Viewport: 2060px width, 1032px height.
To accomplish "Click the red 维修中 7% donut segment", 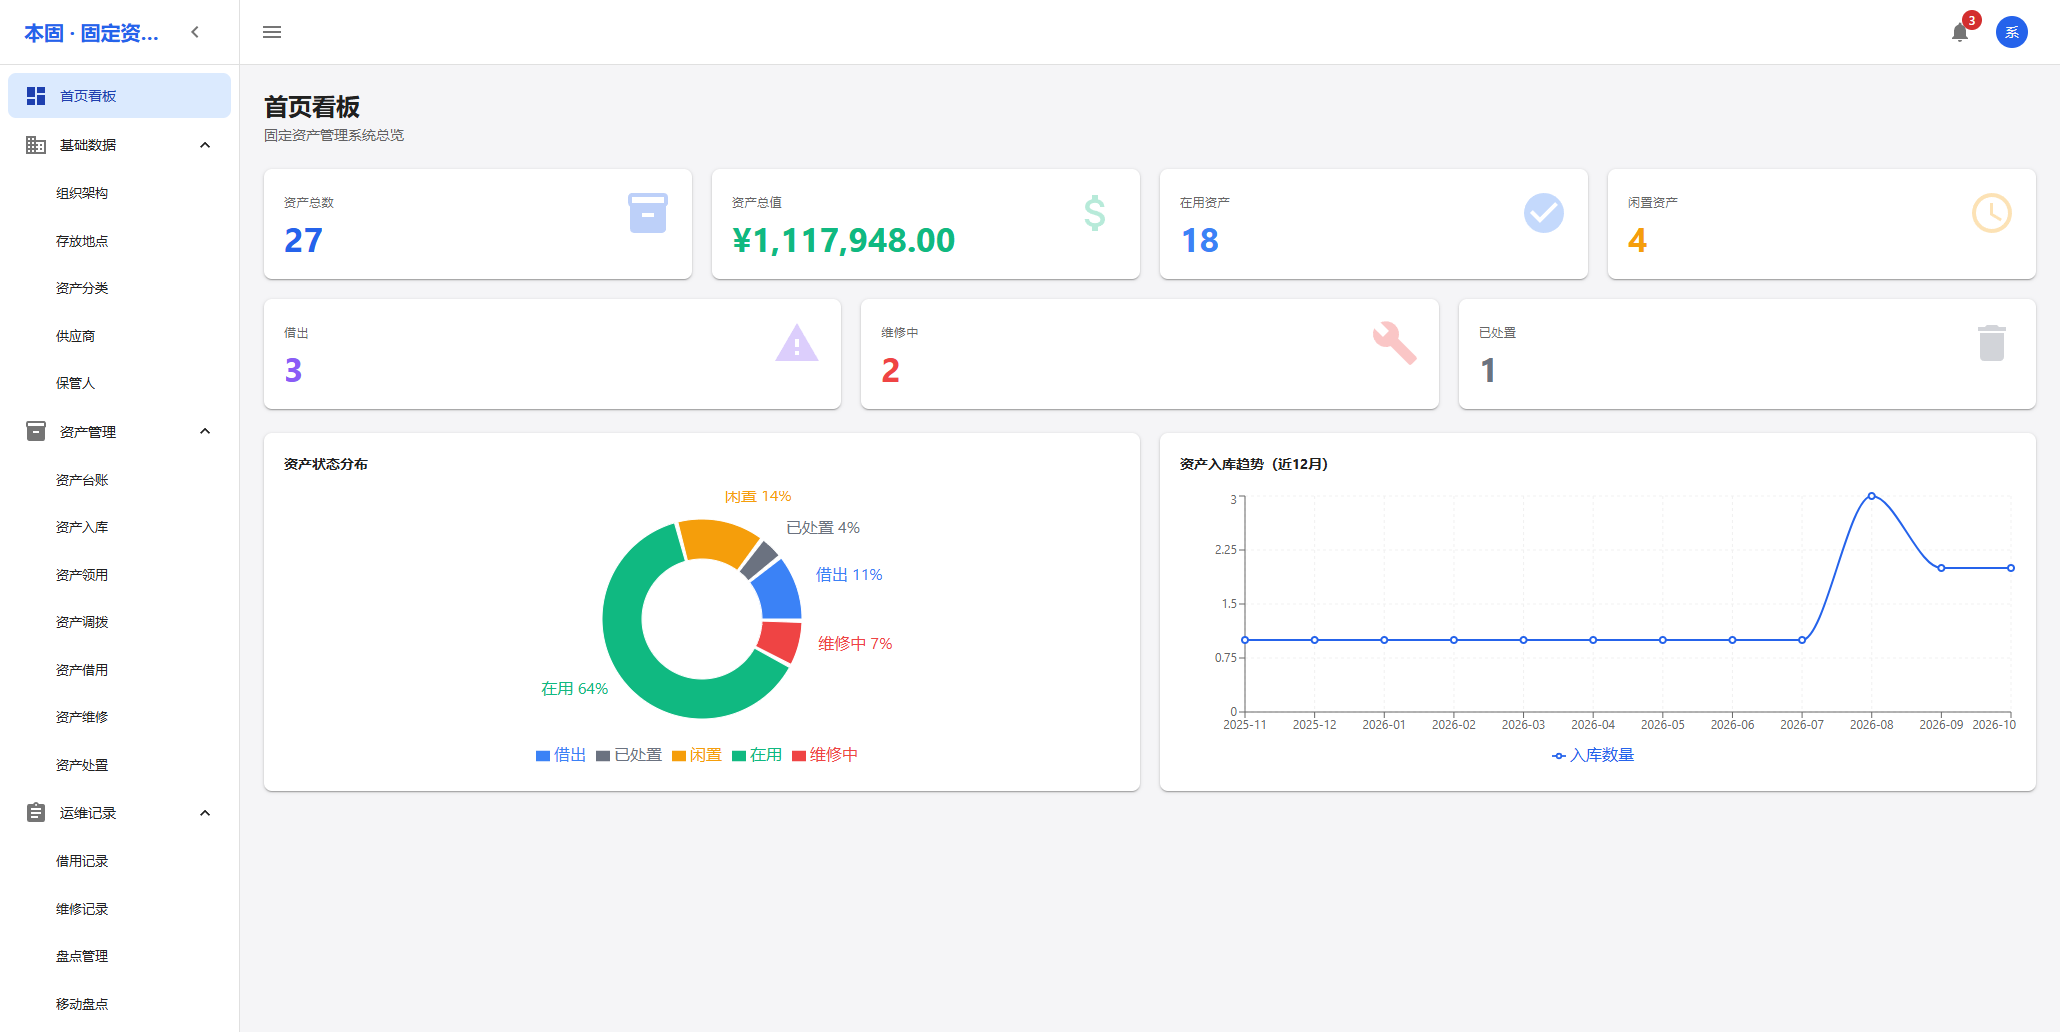I will coord(782,641).
